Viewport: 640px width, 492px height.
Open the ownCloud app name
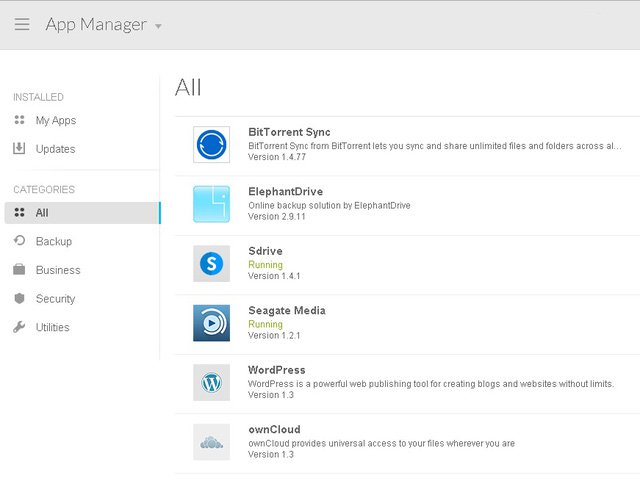[274, 430]
